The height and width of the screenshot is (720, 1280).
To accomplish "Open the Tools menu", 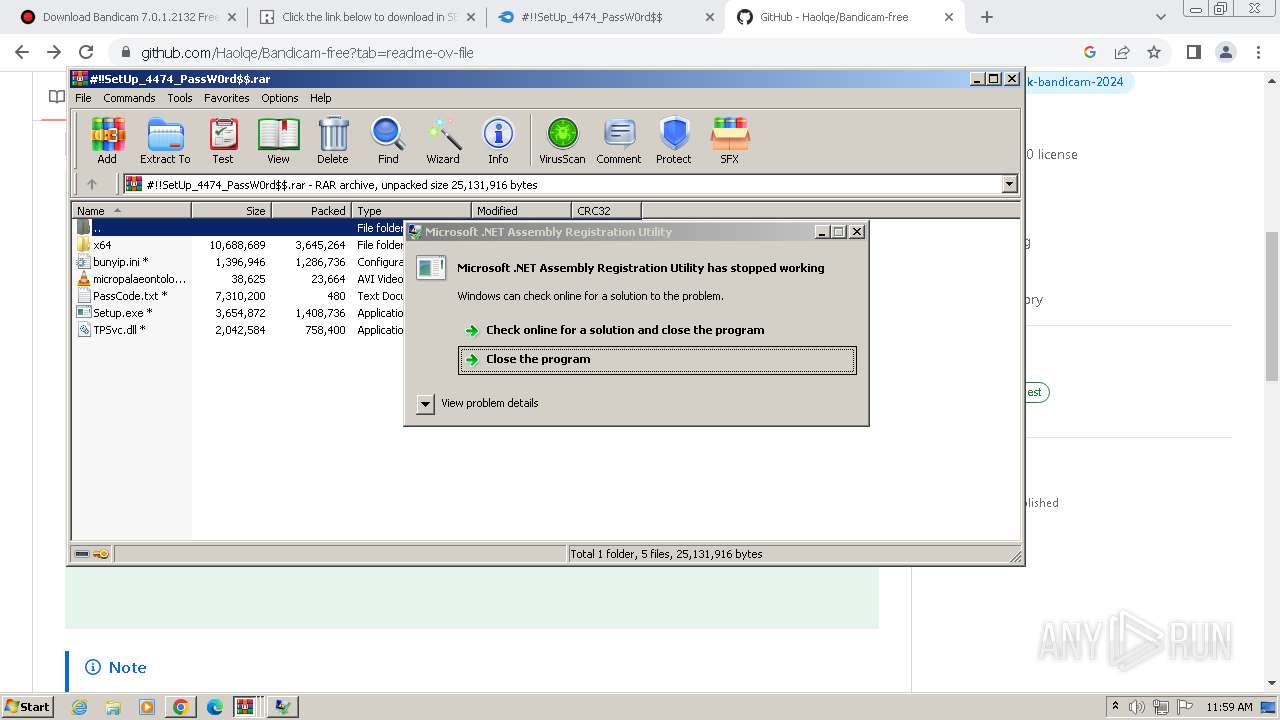I will click(180, 98).
